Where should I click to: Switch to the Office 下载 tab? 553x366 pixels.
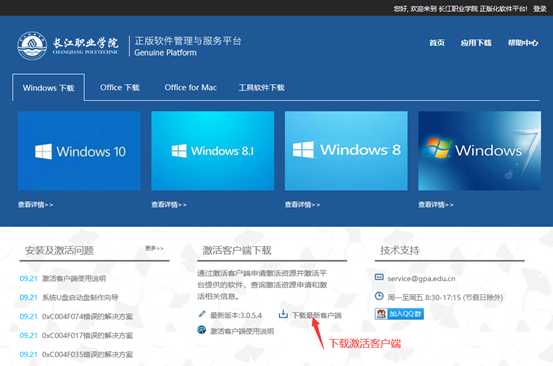point(120,87)
